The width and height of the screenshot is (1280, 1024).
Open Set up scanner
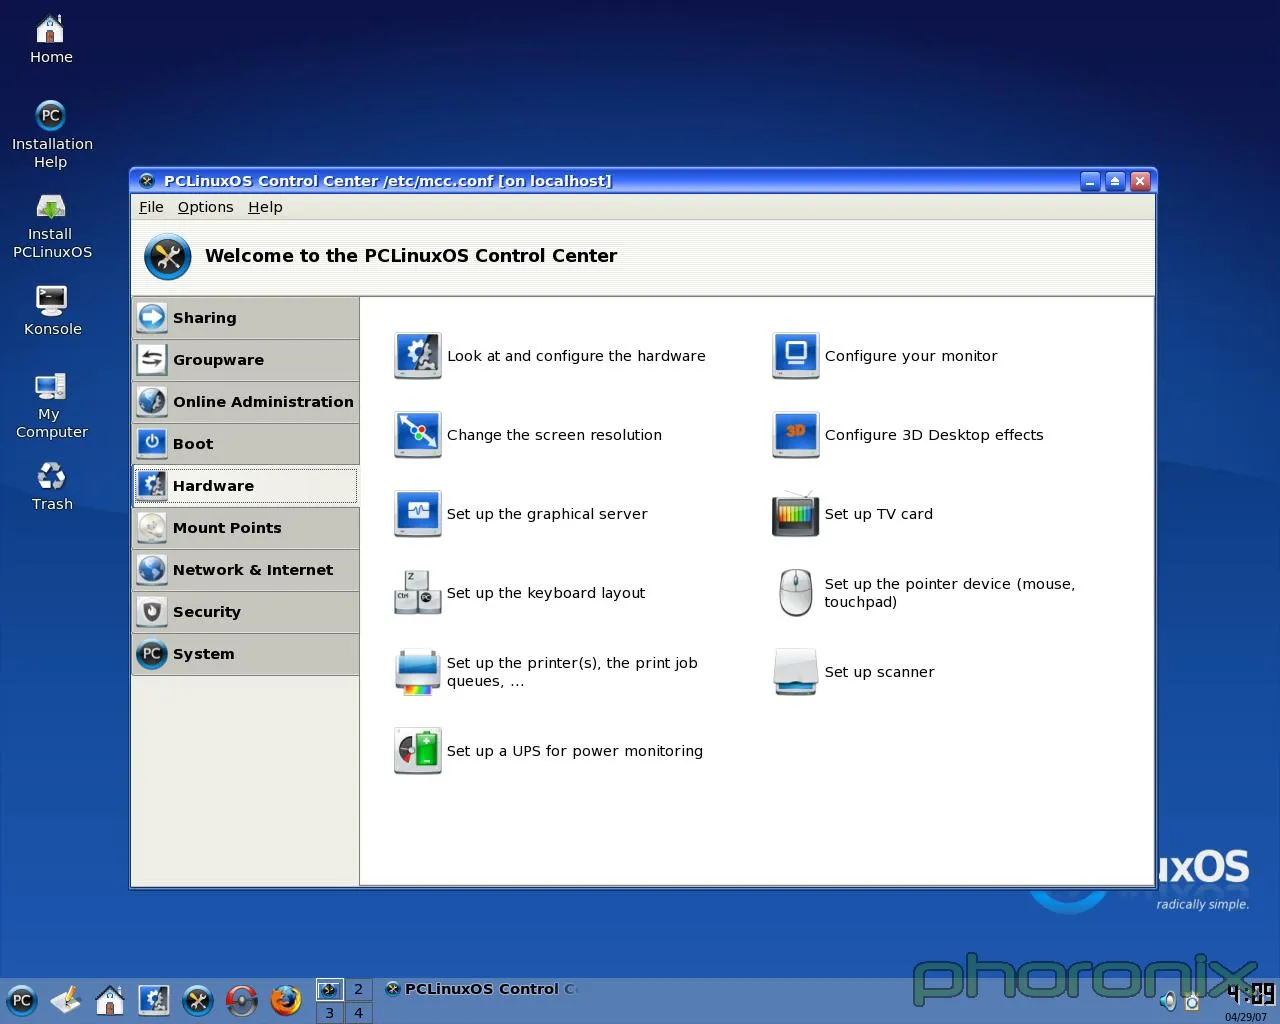point(854,672)
